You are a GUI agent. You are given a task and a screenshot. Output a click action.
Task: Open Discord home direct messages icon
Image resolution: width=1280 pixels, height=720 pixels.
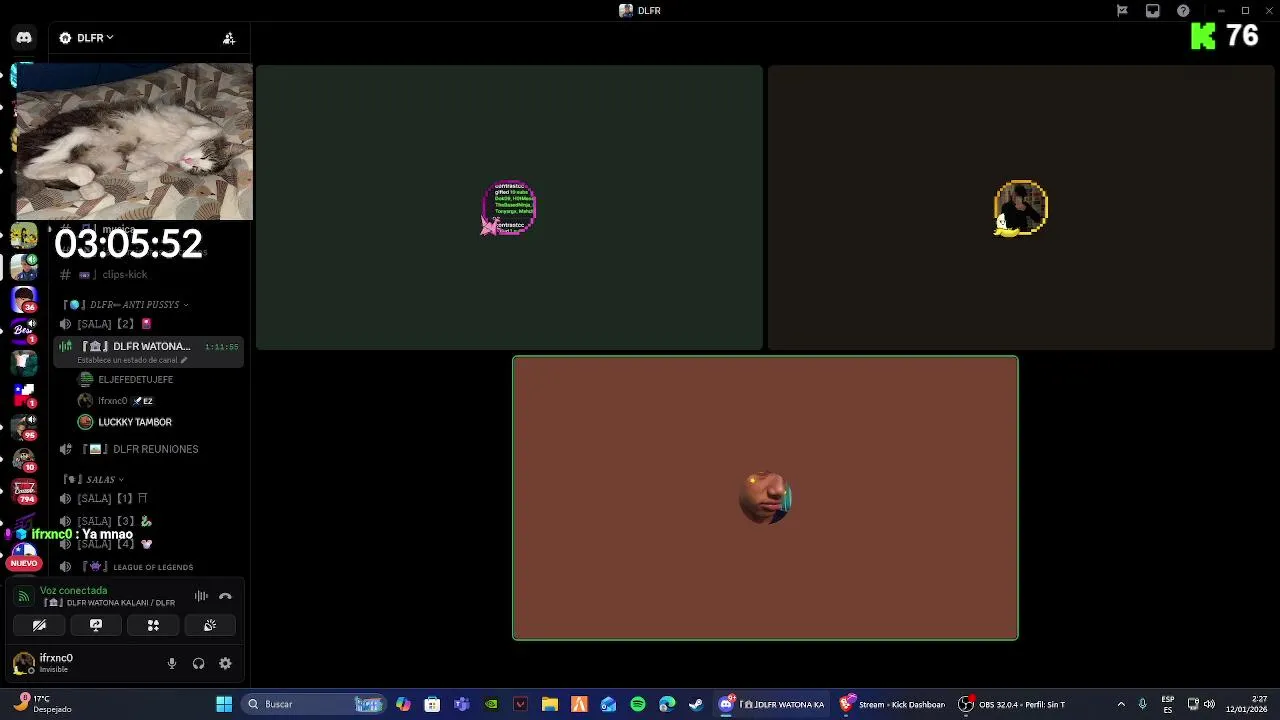tap(24, 38)
